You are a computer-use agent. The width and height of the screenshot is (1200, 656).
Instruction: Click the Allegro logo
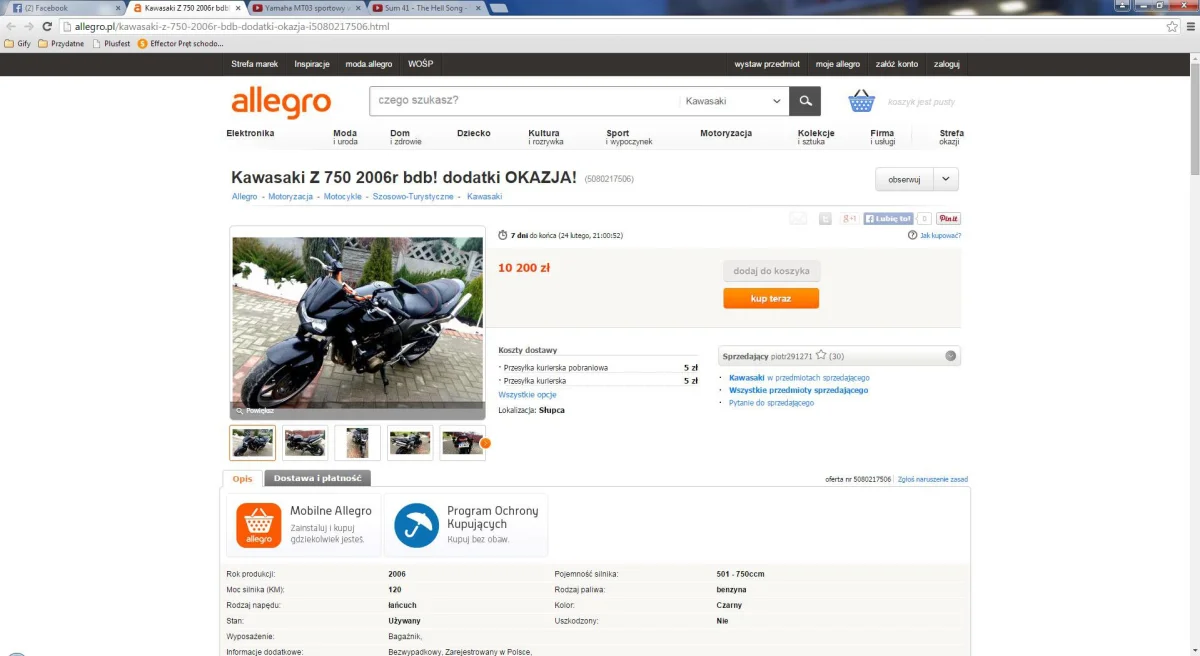click(281, 102)
